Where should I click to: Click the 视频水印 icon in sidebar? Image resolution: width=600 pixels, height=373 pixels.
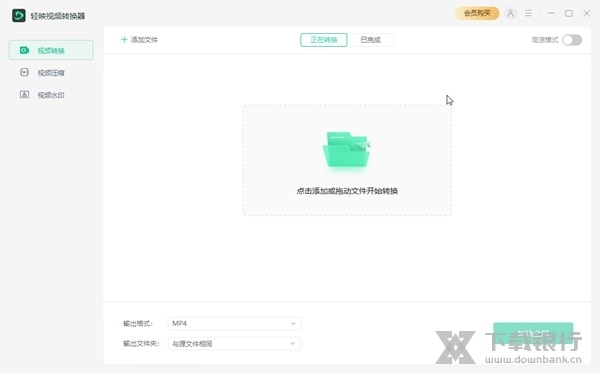pyautogui.click(x=24, y=94)
